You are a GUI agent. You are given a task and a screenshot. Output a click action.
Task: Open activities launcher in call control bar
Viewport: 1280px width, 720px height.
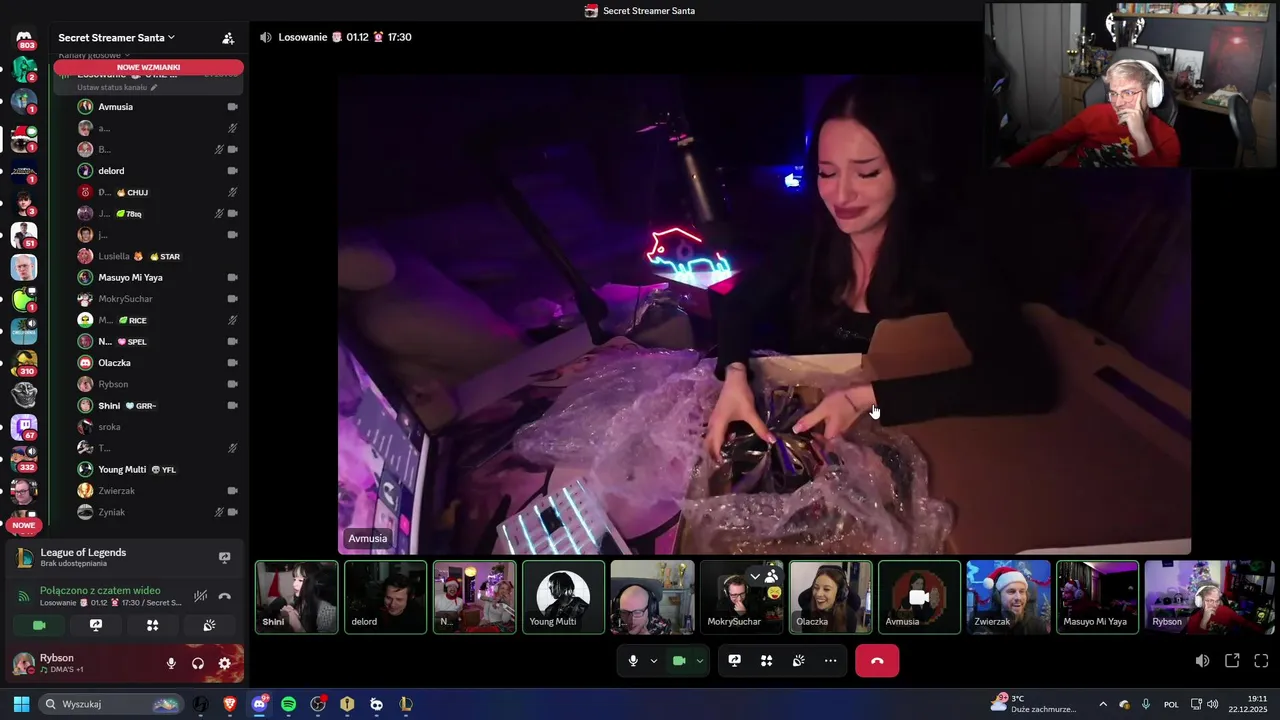coord(766,661)
